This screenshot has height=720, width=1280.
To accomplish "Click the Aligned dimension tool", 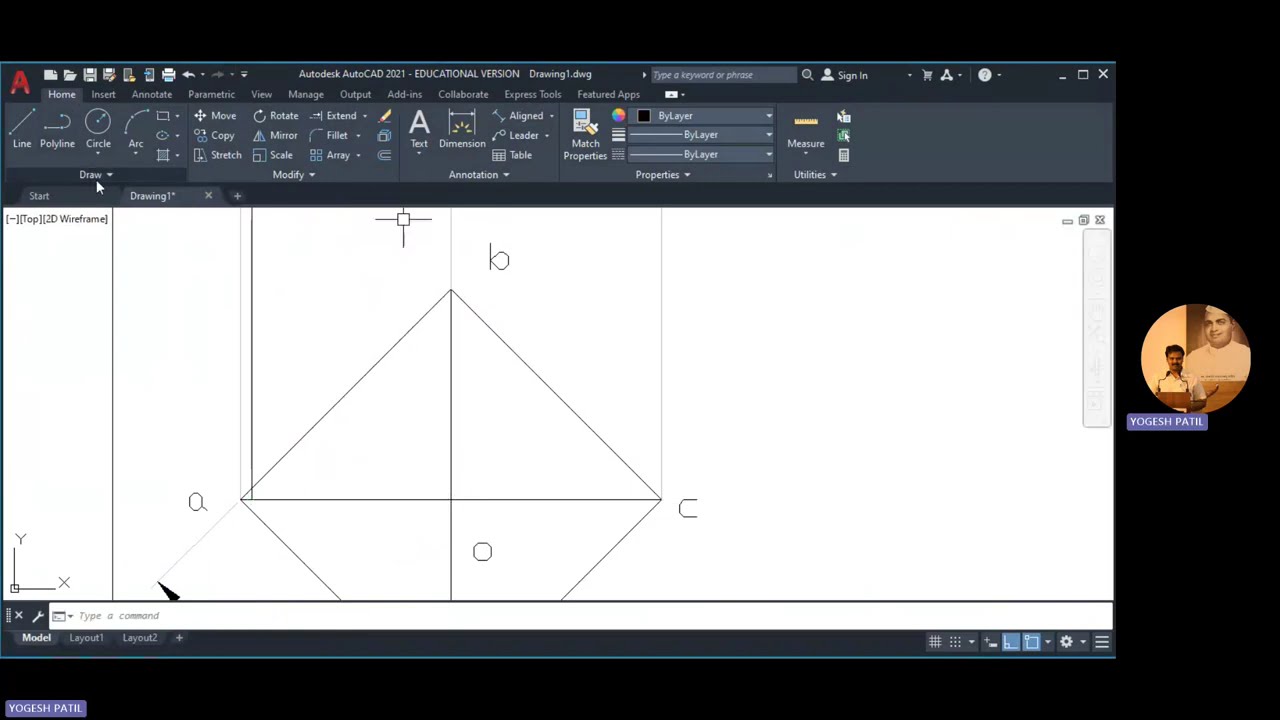I will [x=517, y=116].
